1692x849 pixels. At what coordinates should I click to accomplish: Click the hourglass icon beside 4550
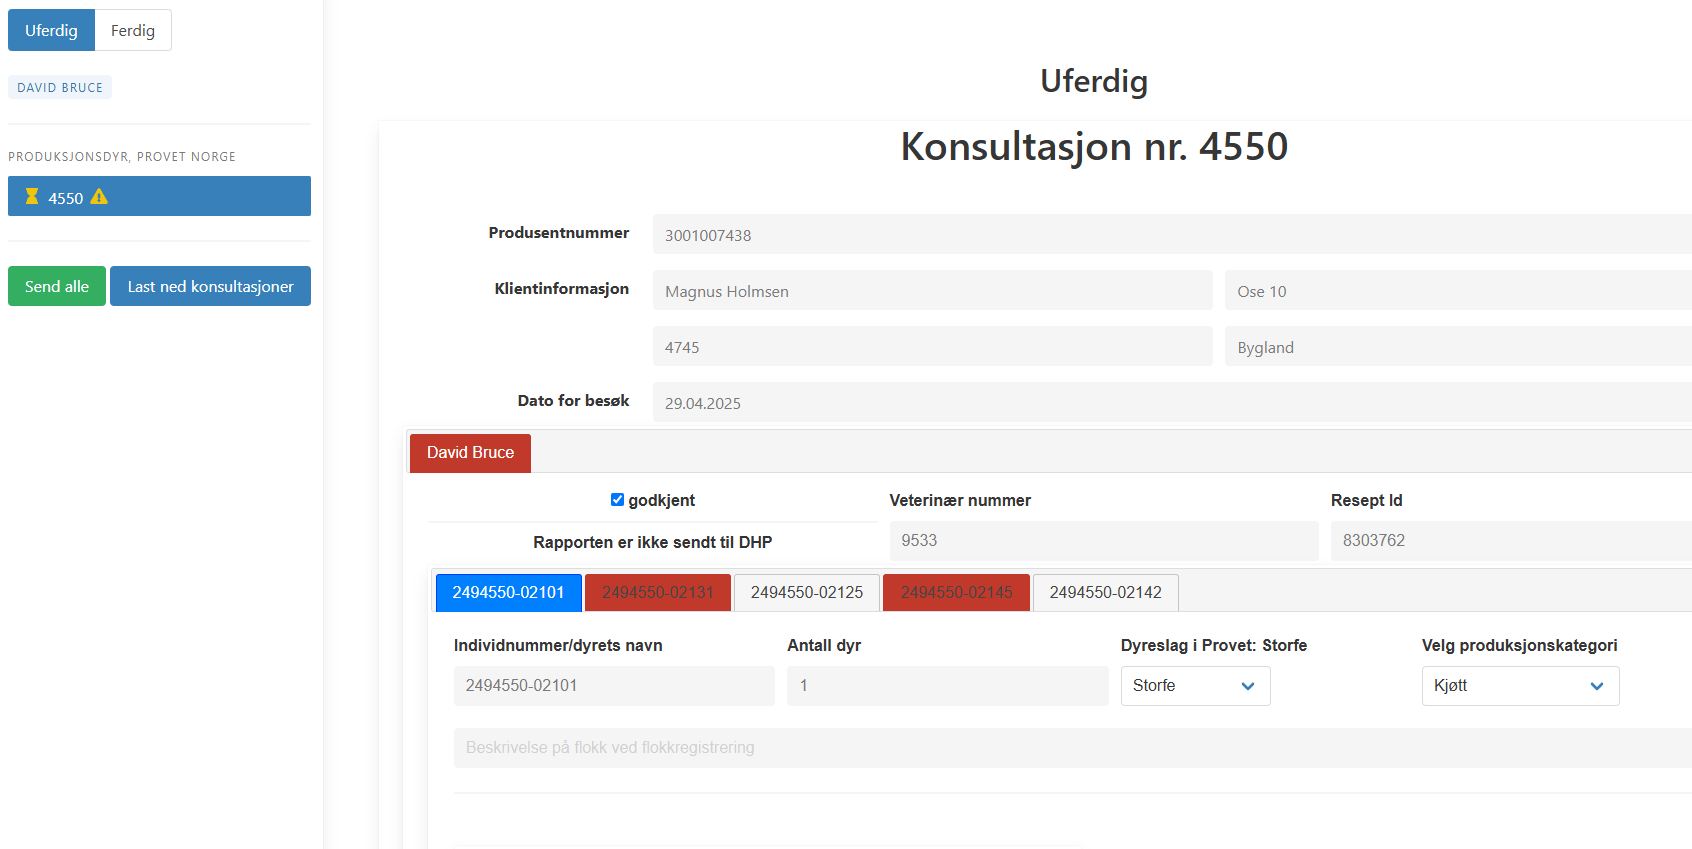[32, 196]
